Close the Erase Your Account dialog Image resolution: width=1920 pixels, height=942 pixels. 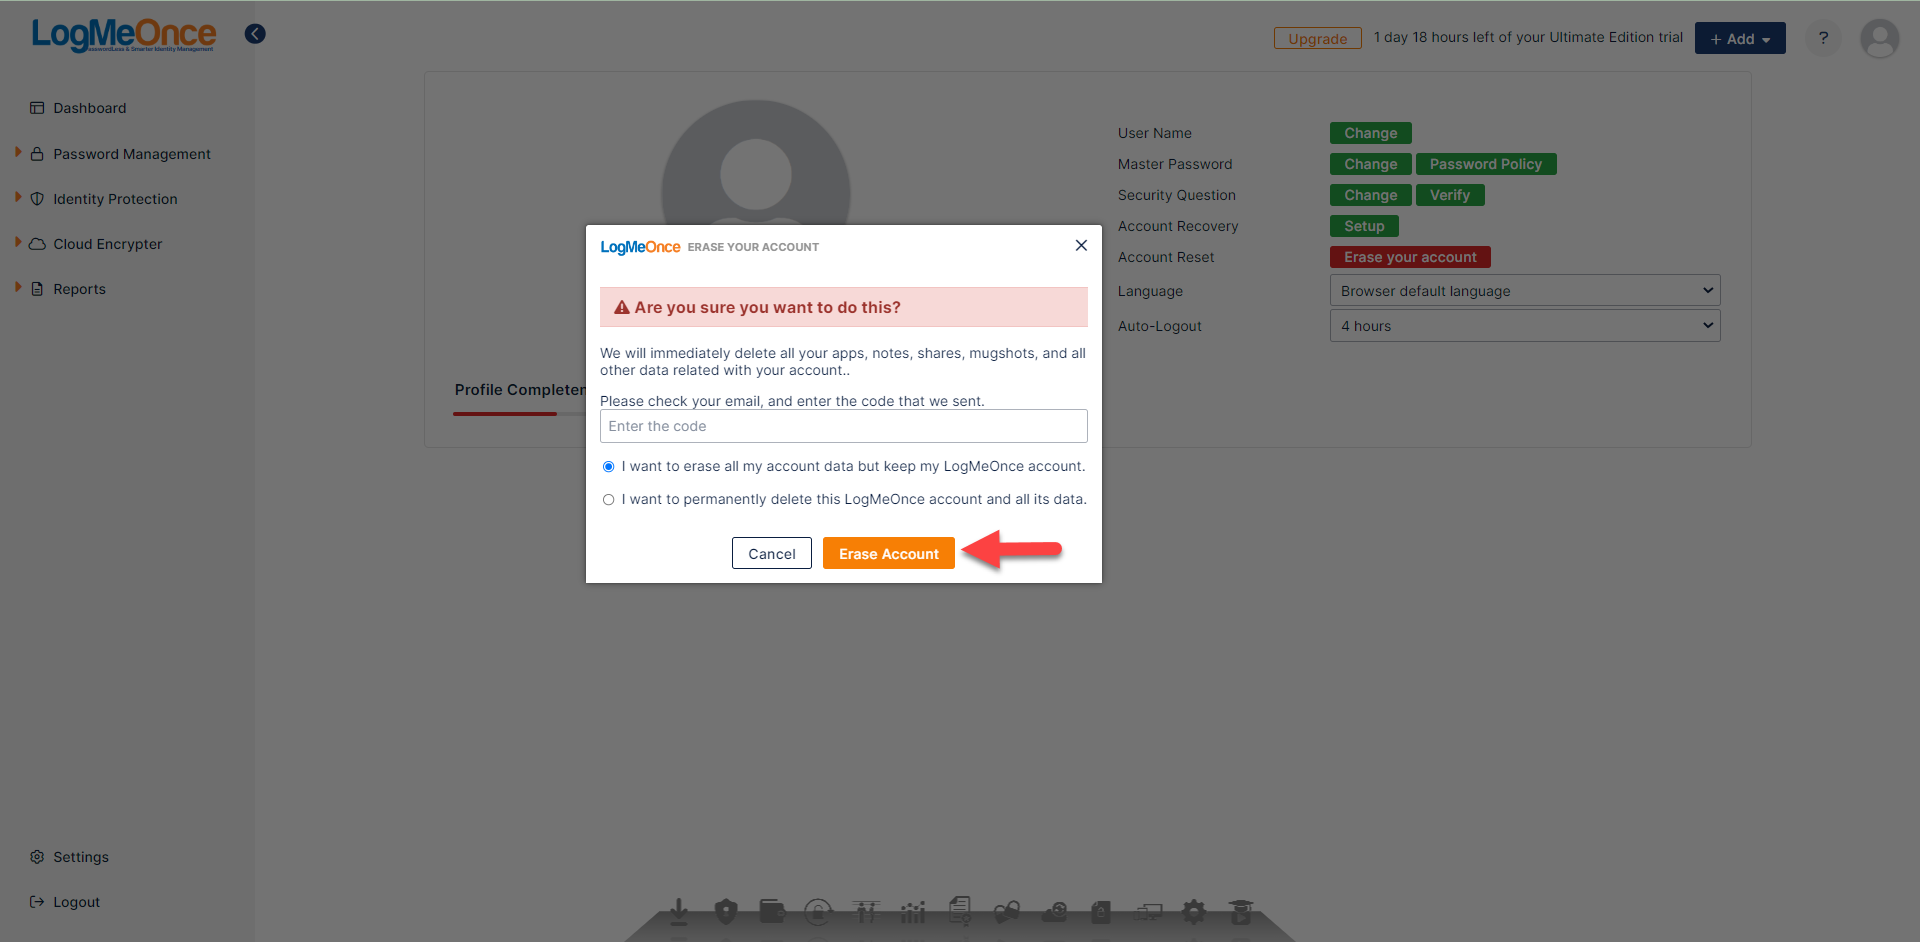(x=1081, y=245)
